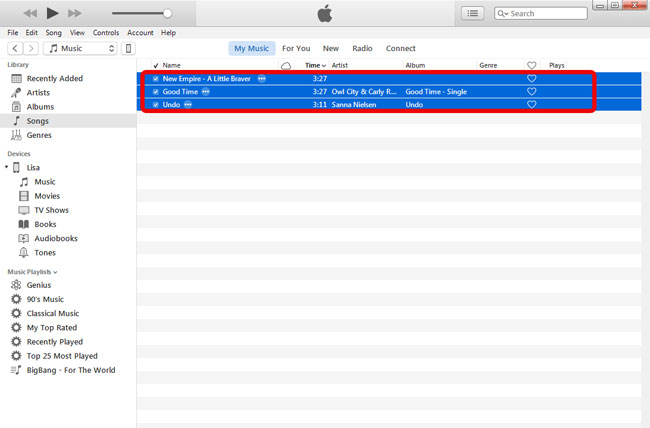Open the Controls menu
650x428 pixels.
[106, 32]
